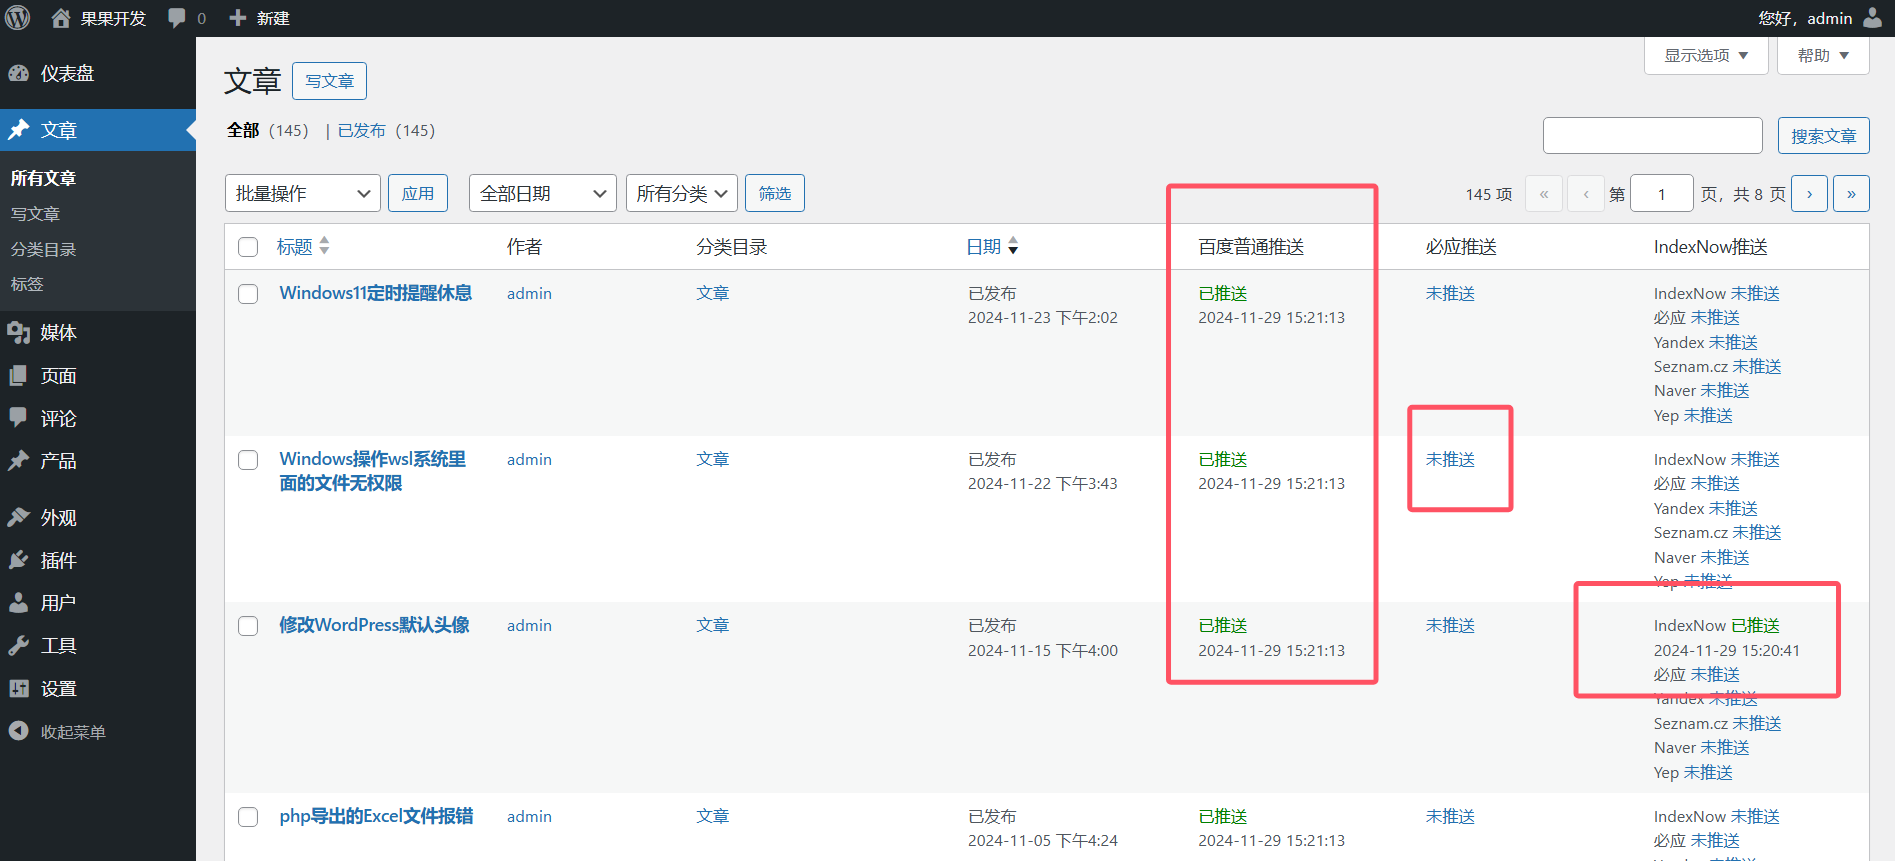Click the plus icon for 新建
This screenshot has height=861, width=1895.
pos(238,18)
